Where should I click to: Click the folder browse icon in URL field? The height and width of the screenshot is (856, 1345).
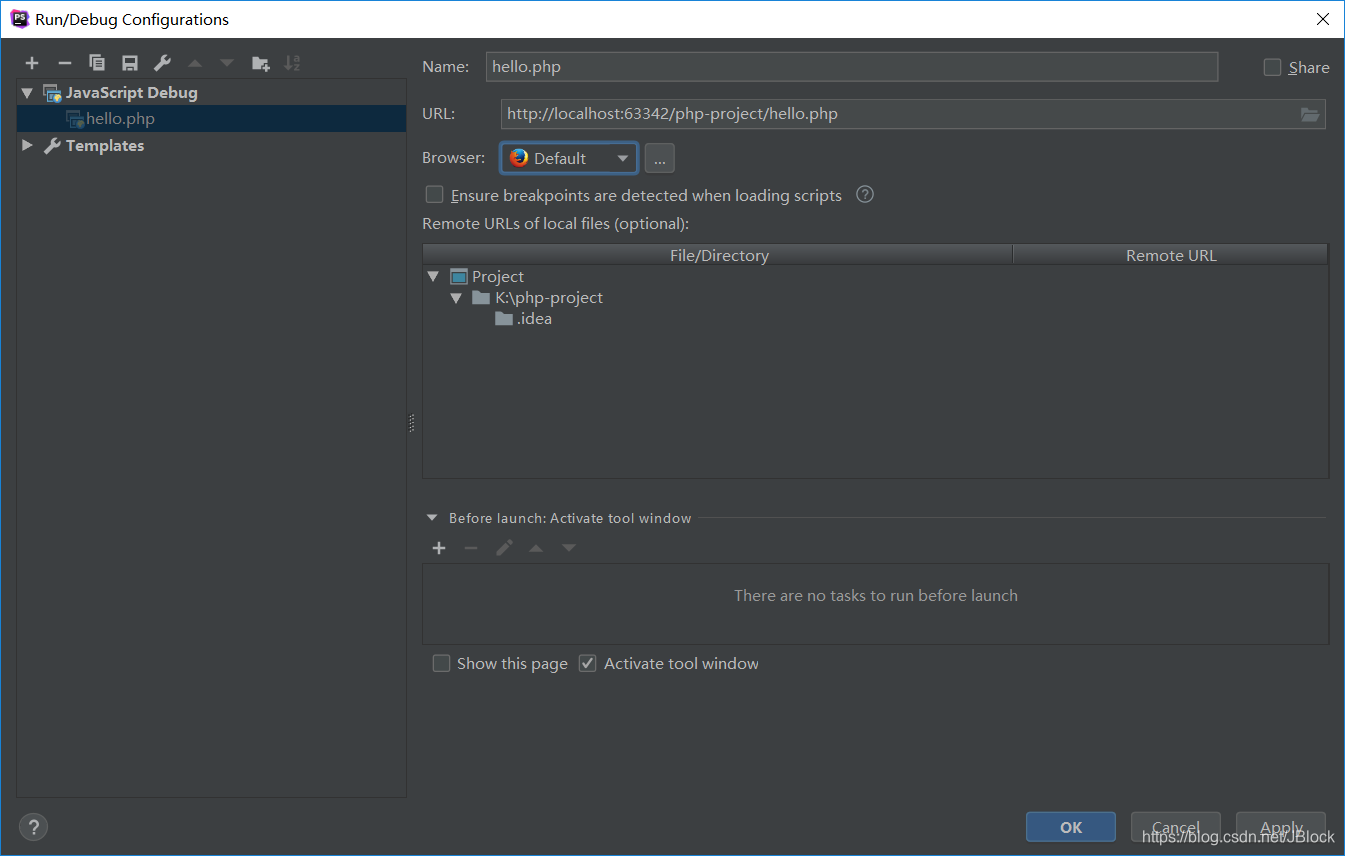[x=1310, y=114]
